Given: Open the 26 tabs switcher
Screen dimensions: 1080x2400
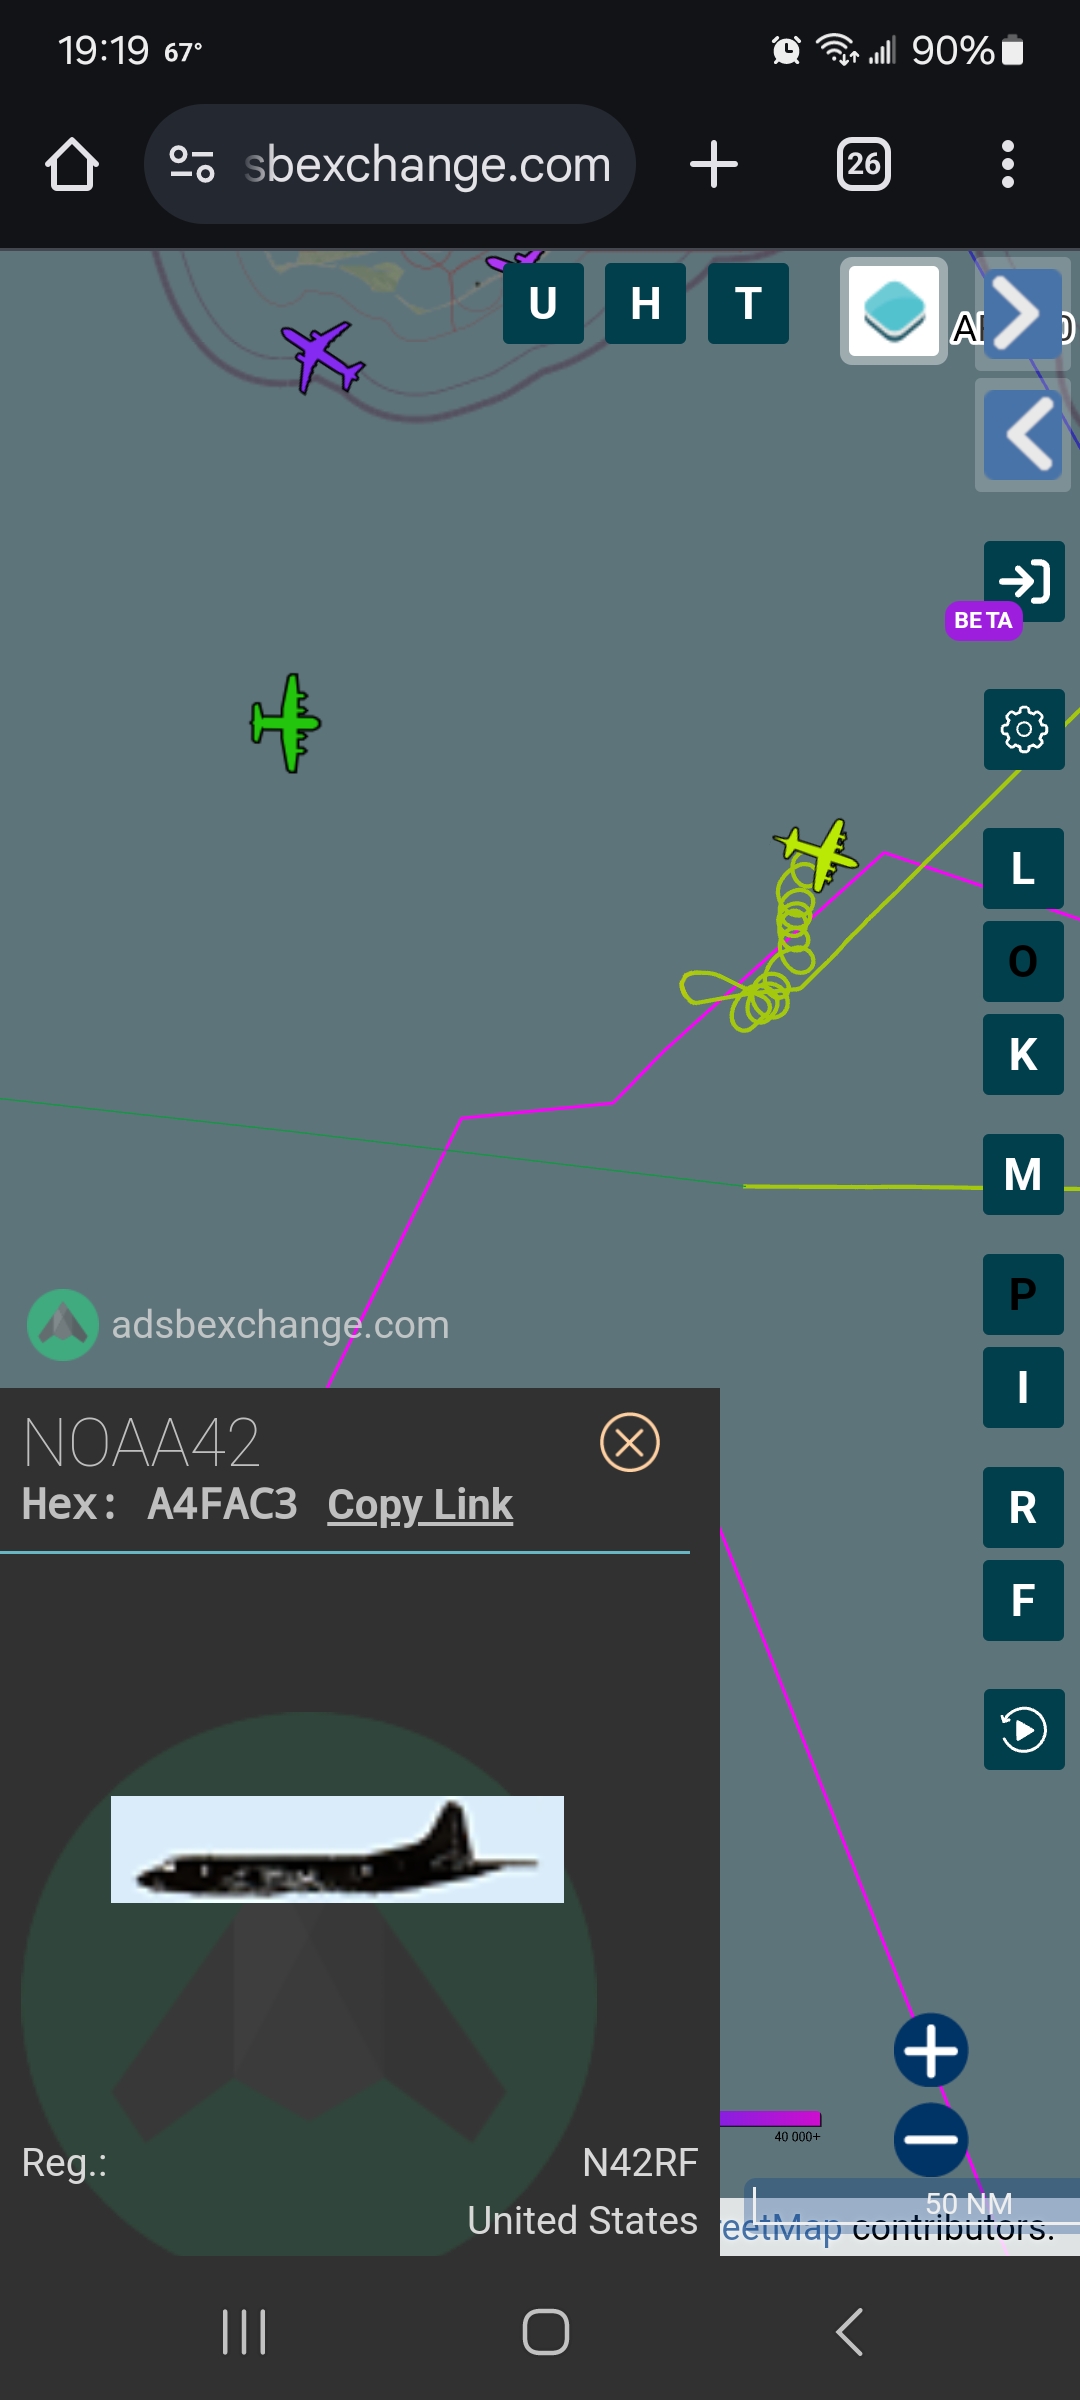Looking at the screenshot, I should tap(864, 164).
